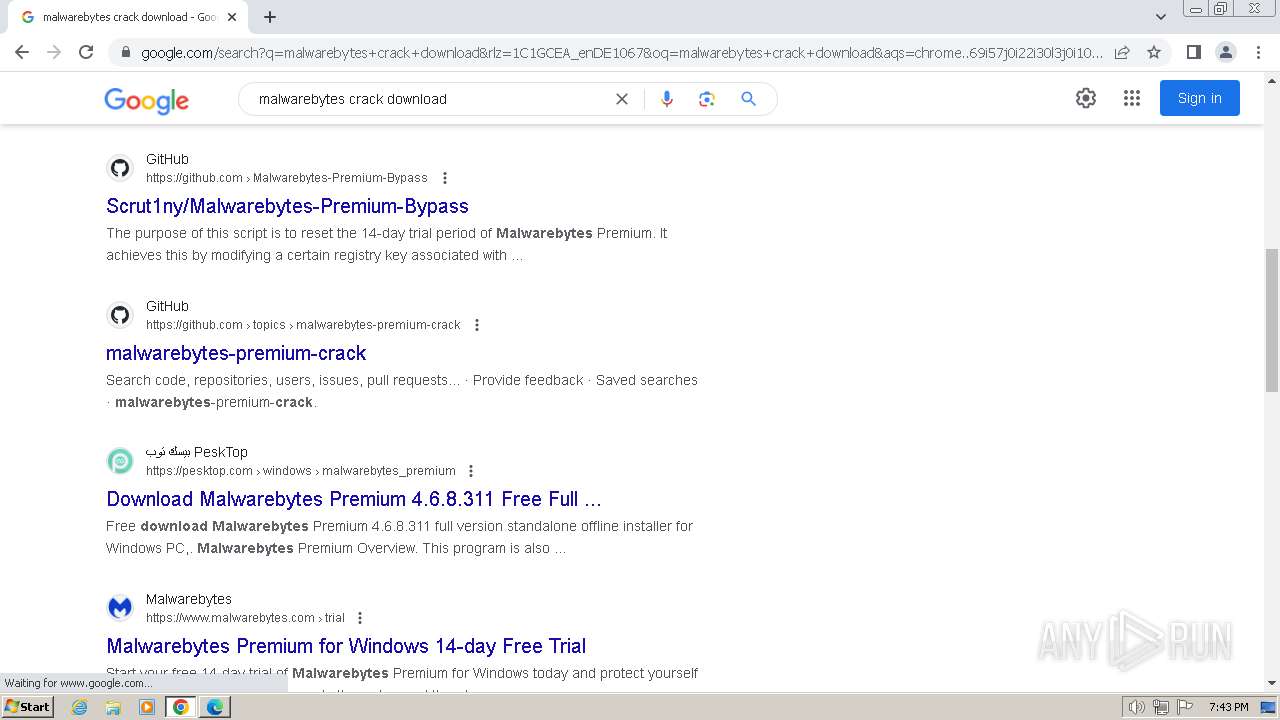The width and height of the screenshot is (1280, 720).
Task: Open options for malwarebytes.com trial result
Action: (360, 618)
